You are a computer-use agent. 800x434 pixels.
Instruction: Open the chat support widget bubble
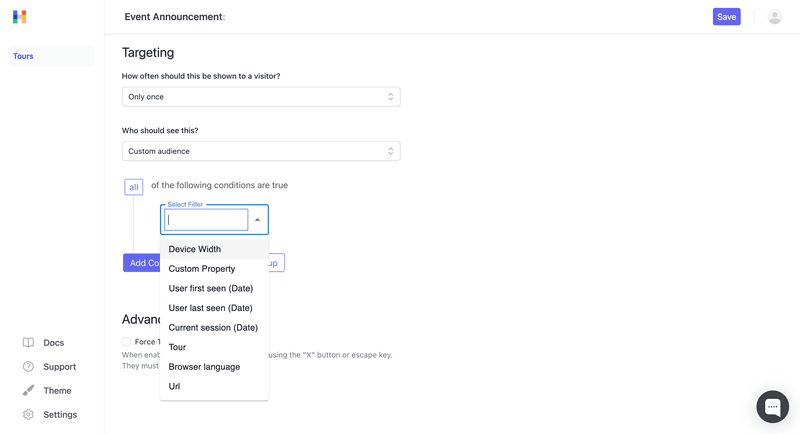pyautogui.click(x=772, y=407)
